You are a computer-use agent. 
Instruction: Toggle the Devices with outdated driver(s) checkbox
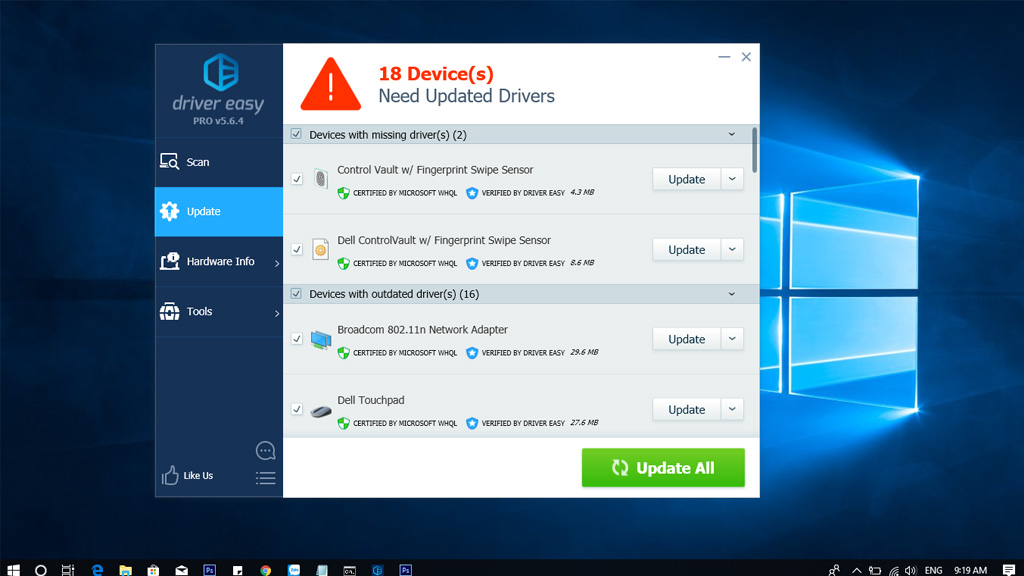(296, 293)
